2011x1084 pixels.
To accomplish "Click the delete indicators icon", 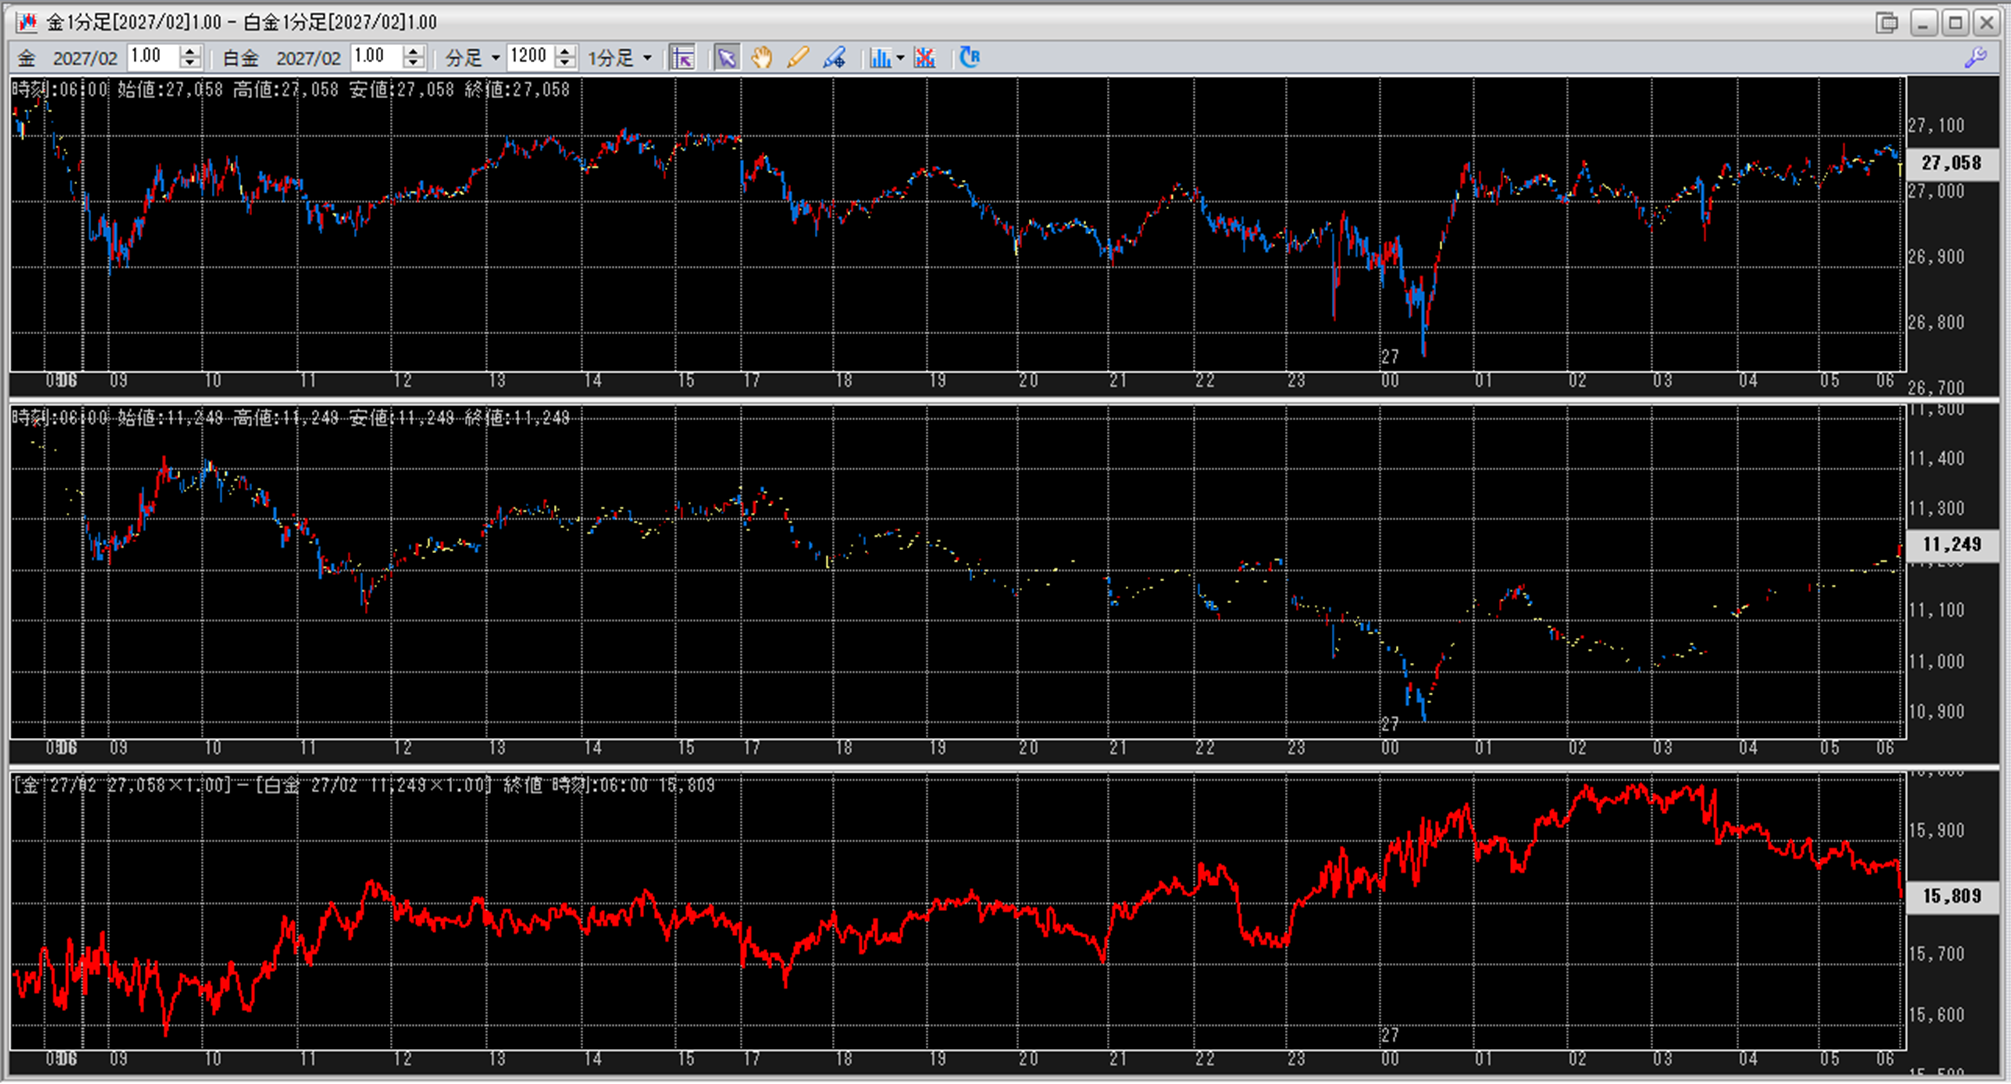I will tap(925, 58).
